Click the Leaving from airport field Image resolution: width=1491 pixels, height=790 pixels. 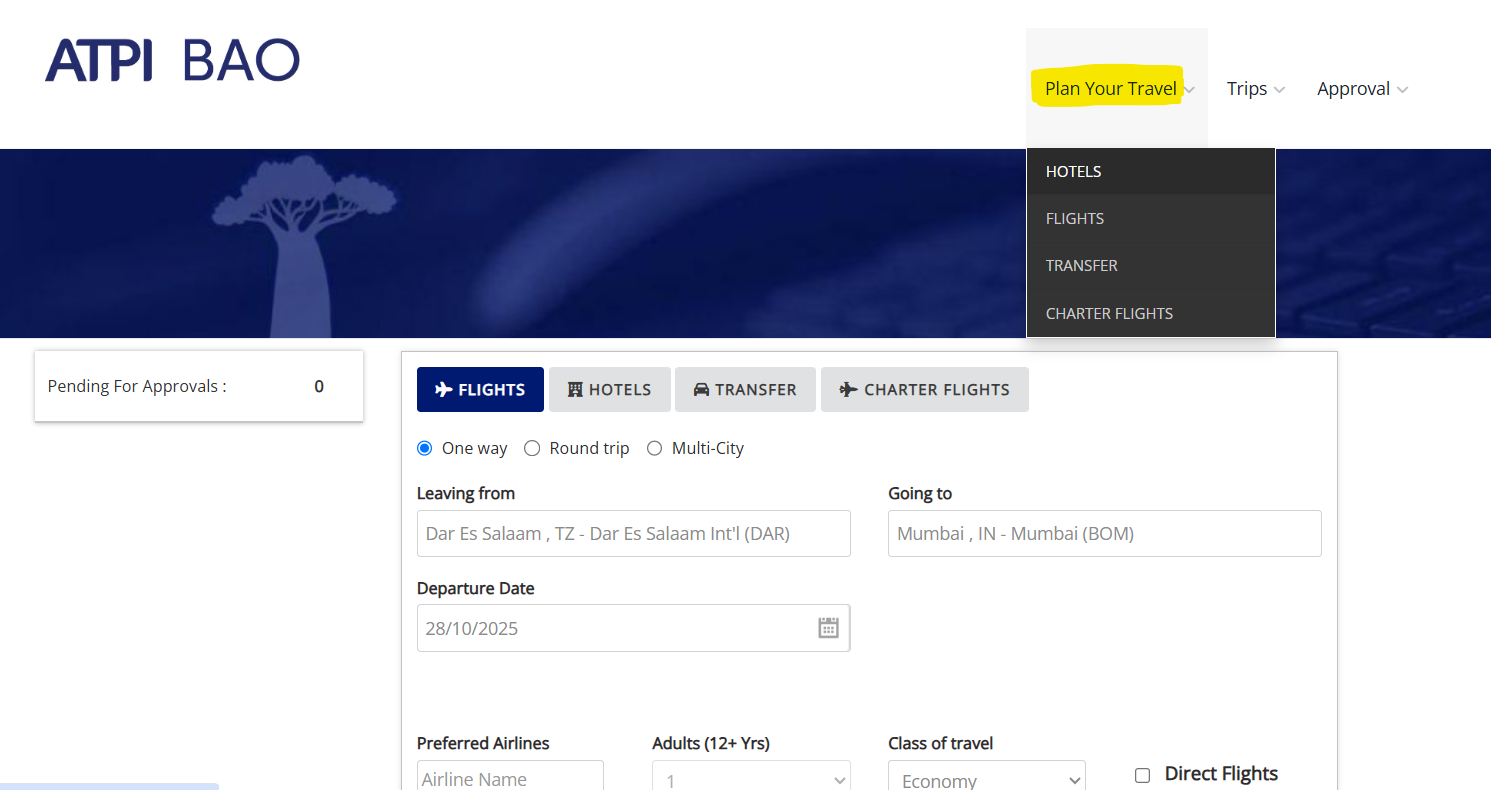click(x=633, y=533)
